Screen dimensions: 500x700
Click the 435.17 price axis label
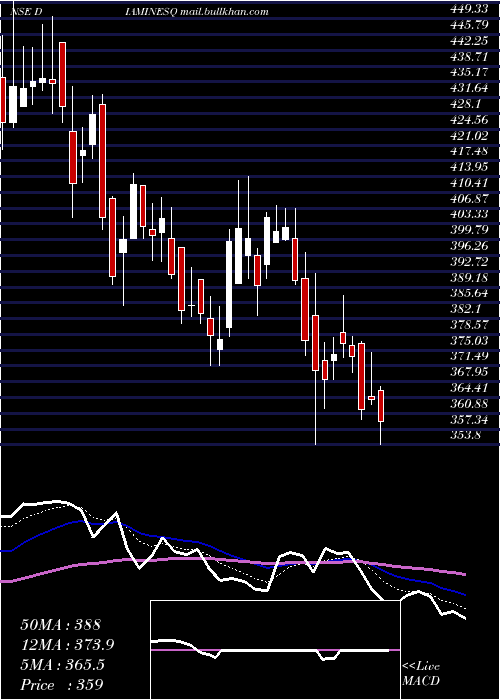471,72
